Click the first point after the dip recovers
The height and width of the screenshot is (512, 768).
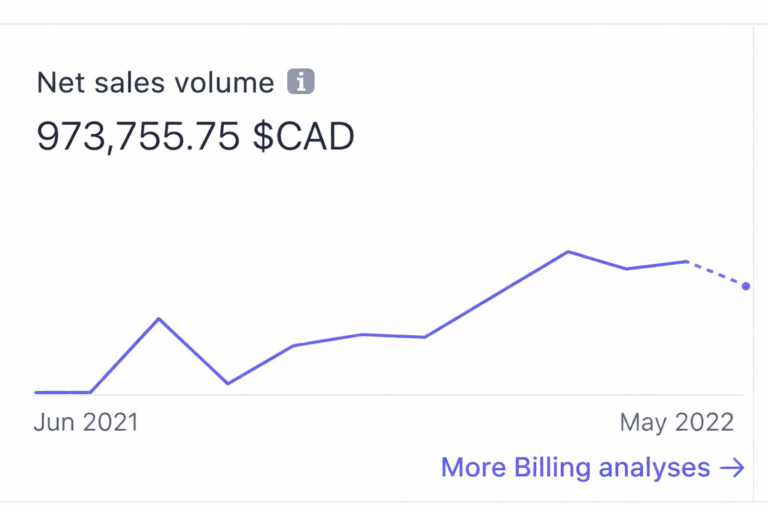(293, 346)
